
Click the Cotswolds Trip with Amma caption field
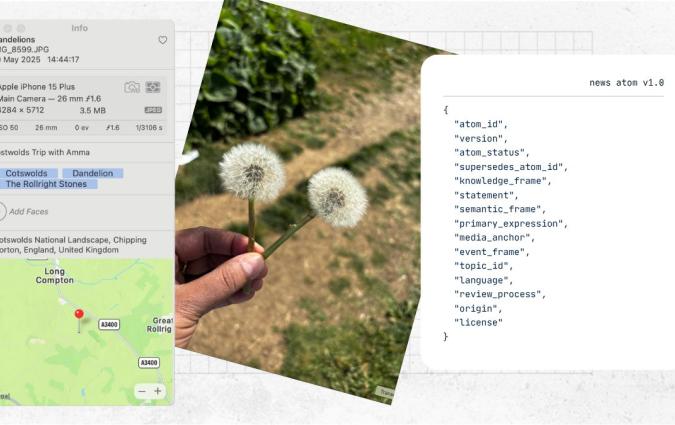pos(45,152)
